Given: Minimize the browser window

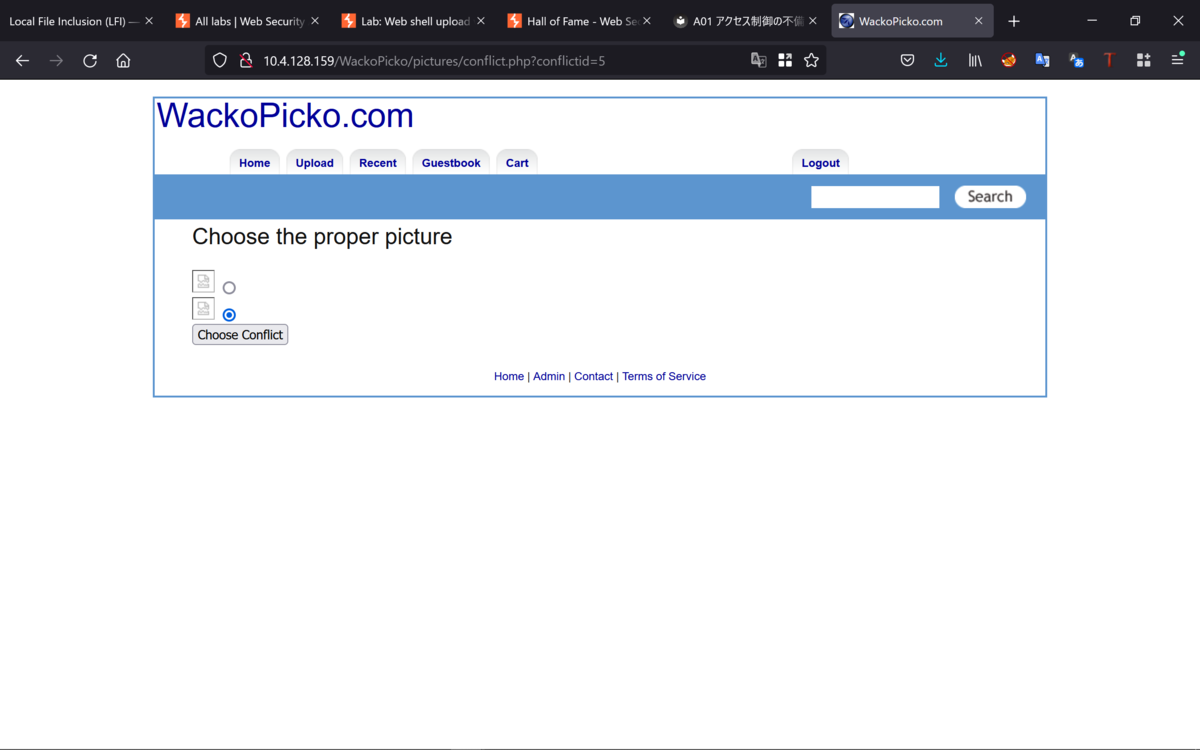Looking at the screenshot, I should coord(1091,21).
